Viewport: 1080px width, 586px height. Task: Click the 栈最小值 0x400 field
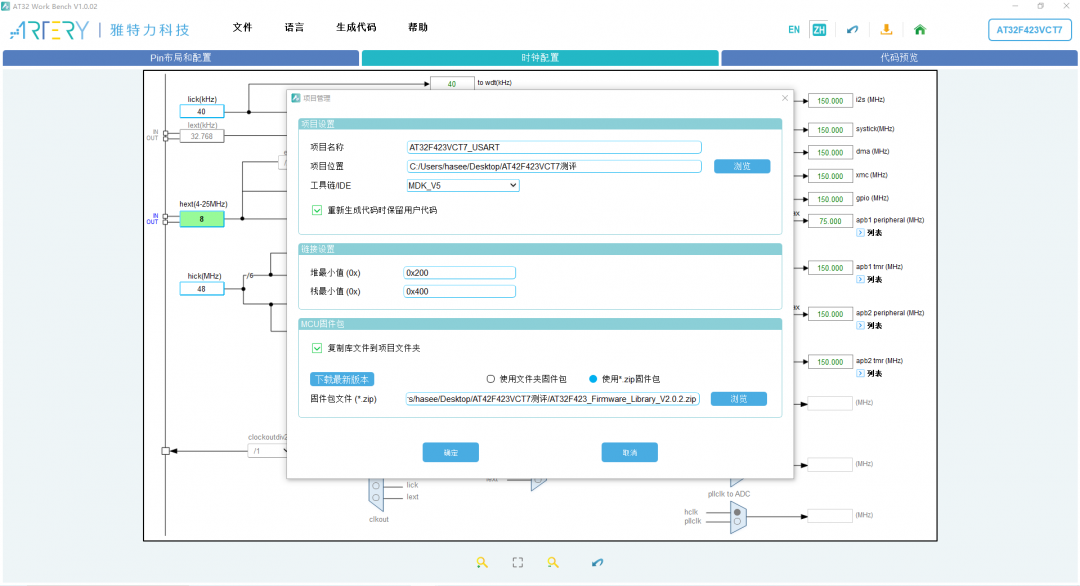coord(459,291)
